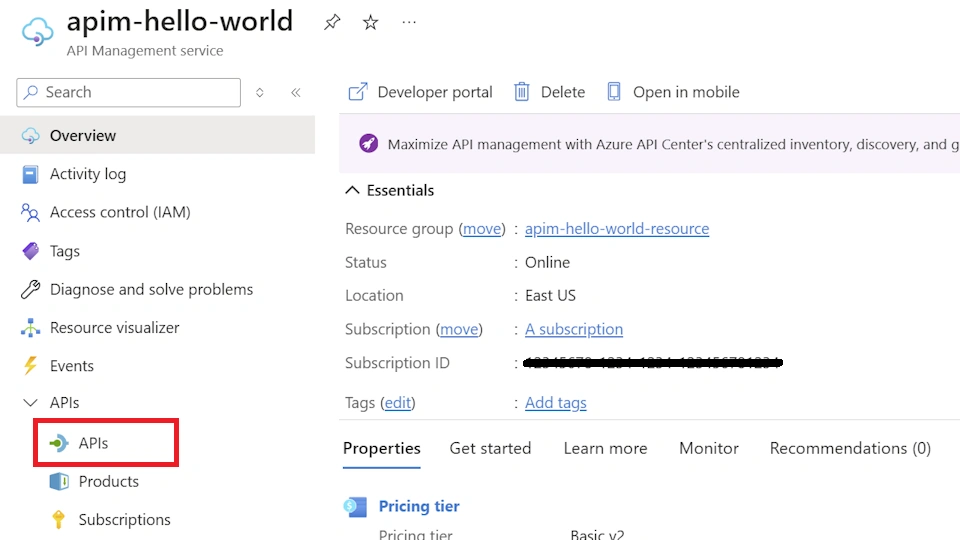Click the Open in mobile phone icon
This screenshot has width=960, height=540.
pos(614,92)
